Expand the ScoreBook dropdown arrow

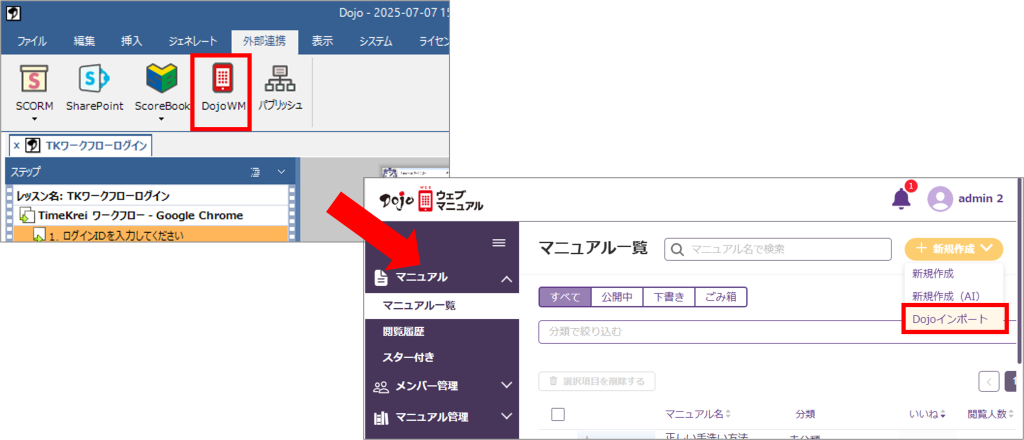(x=161, y=119)
